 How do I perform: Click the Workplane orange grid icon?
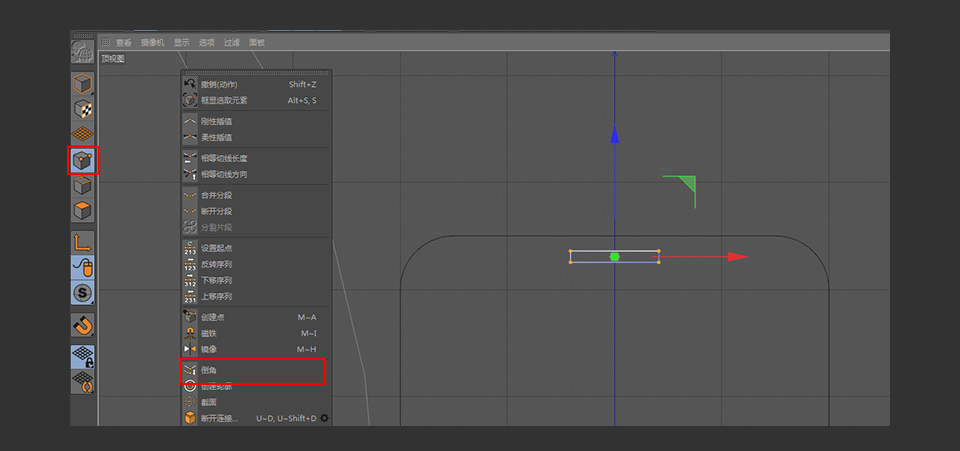[x=83, y=134]
